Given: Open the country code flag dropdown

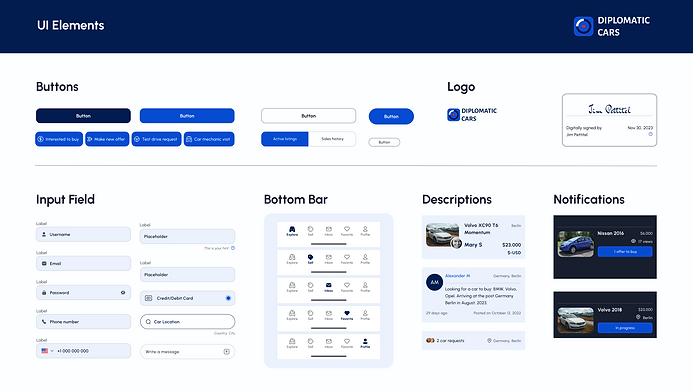Looking at the screenshot, I should click(47, 351).
